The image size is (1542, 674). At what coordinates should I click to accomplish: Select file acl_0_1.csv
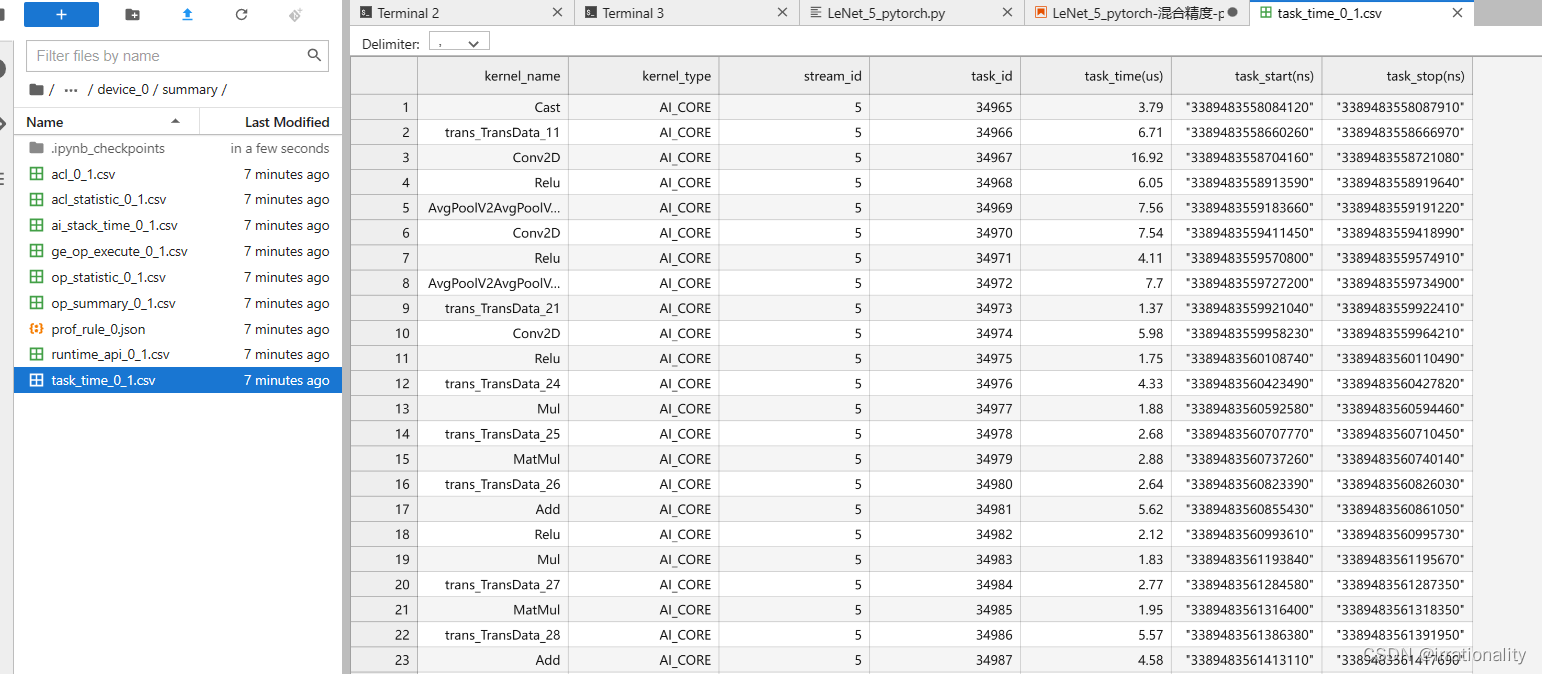[178, 174]
